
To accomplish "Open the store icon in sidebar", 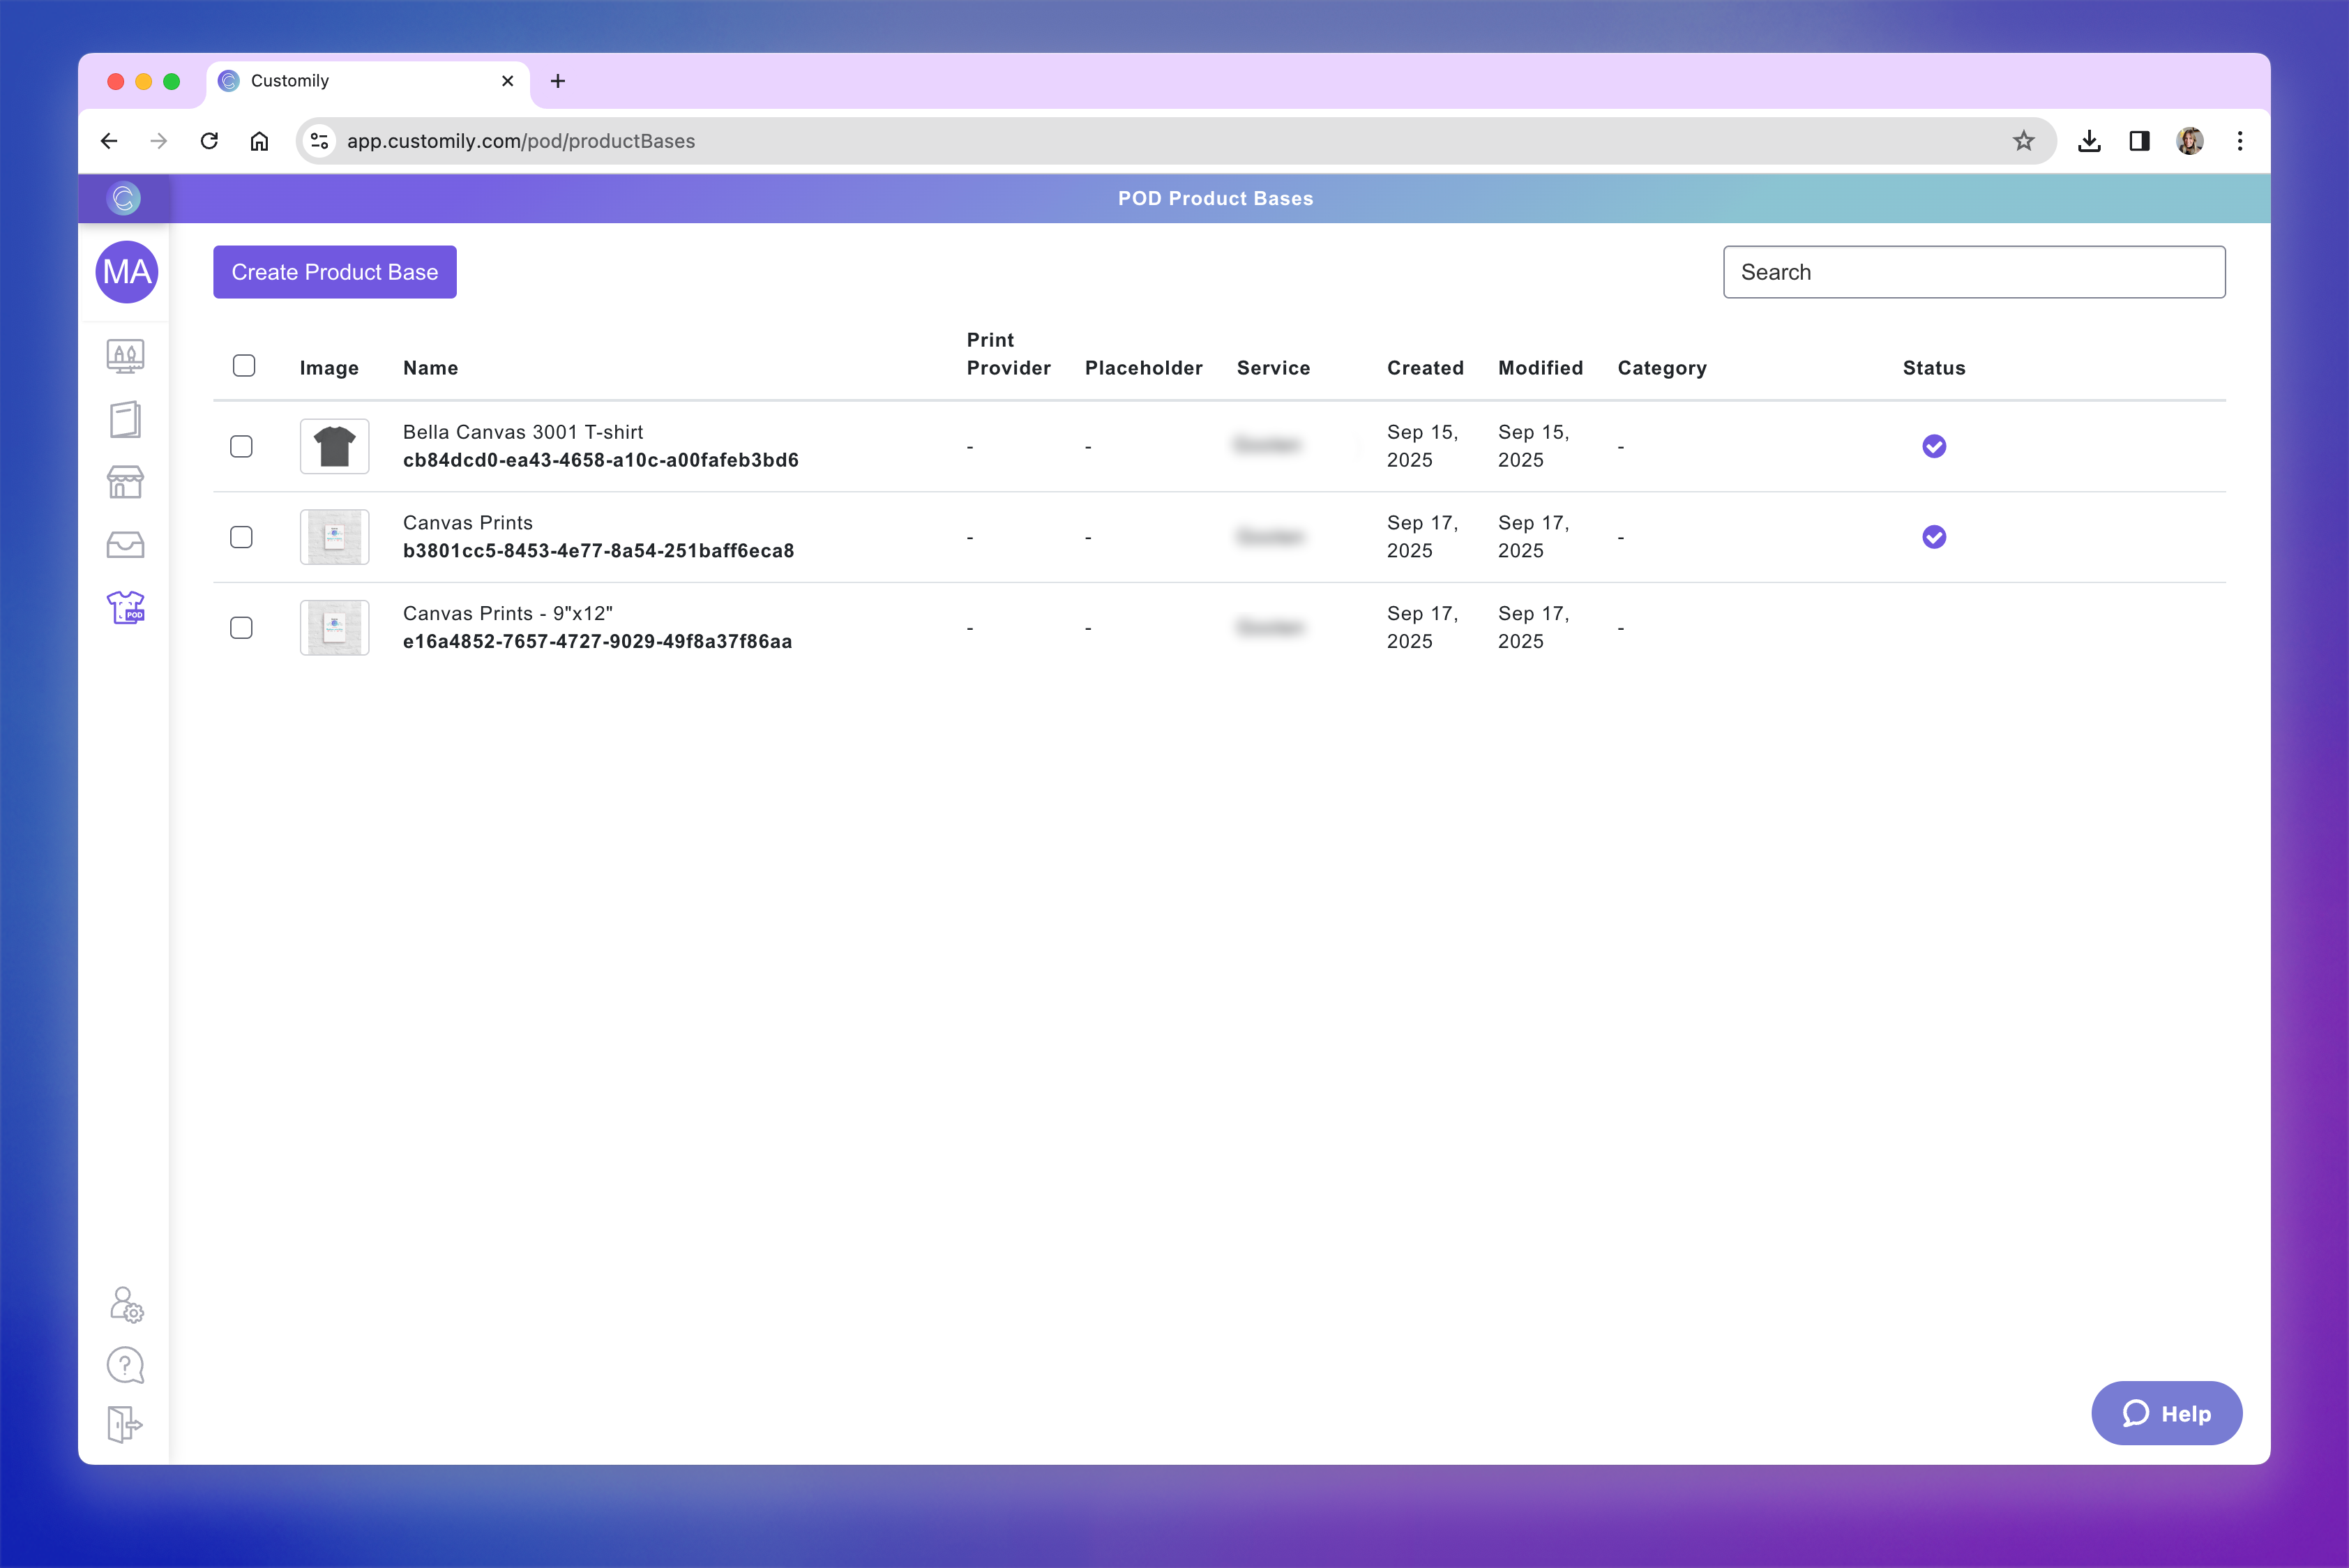I will (x=125, y=482).
